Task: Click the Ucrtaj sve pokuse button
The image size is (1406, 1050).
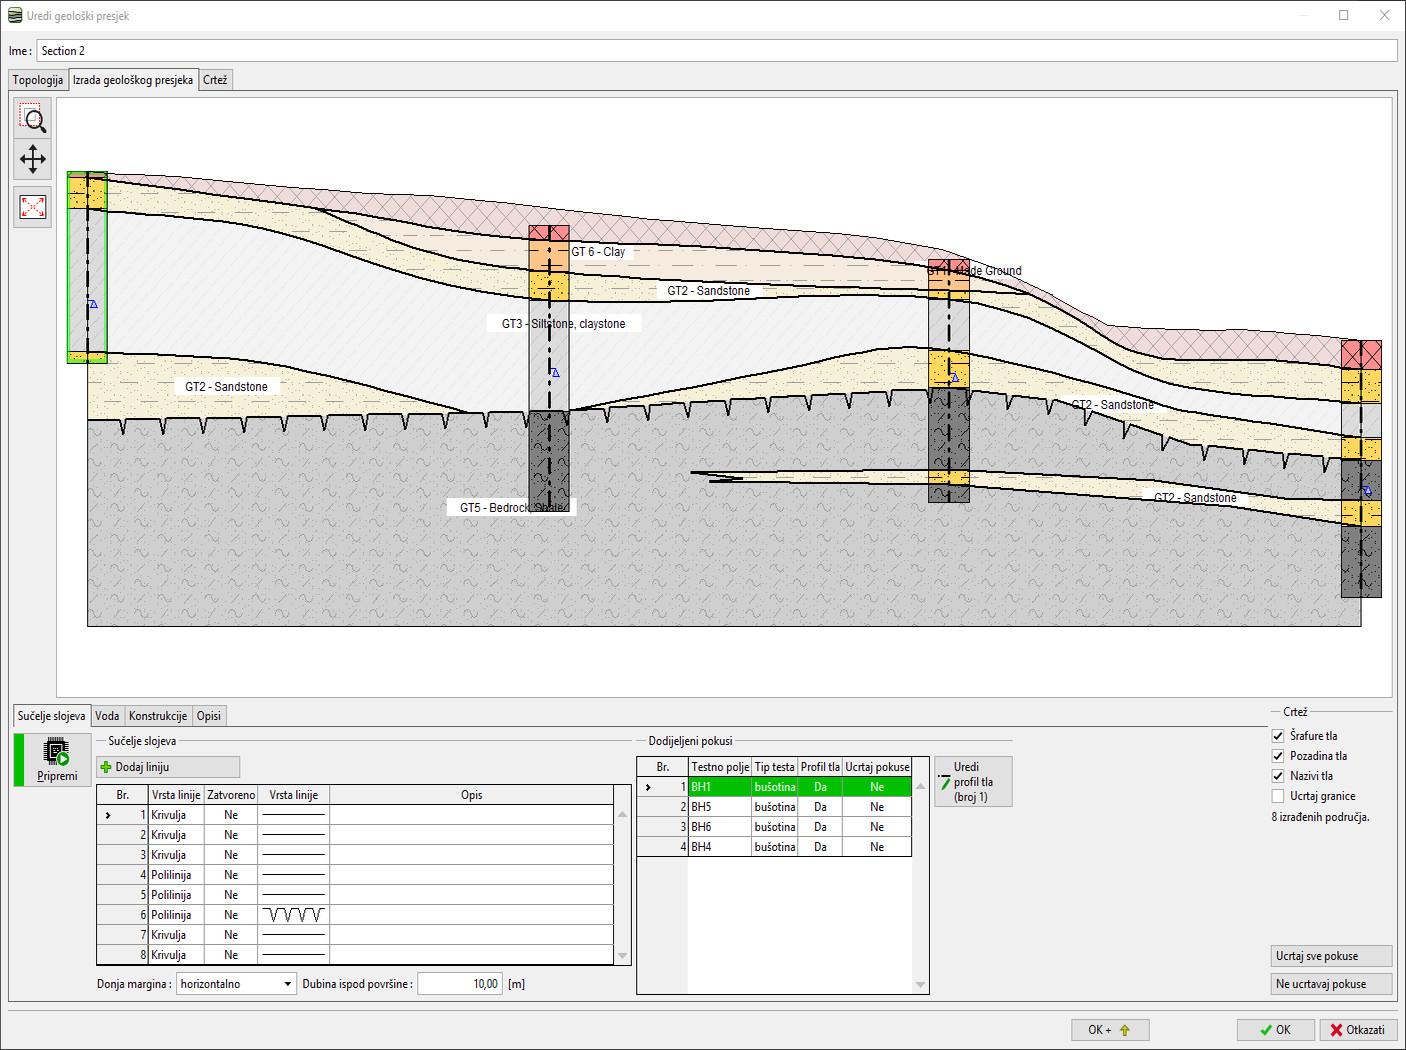Action: coord(1330,956)
